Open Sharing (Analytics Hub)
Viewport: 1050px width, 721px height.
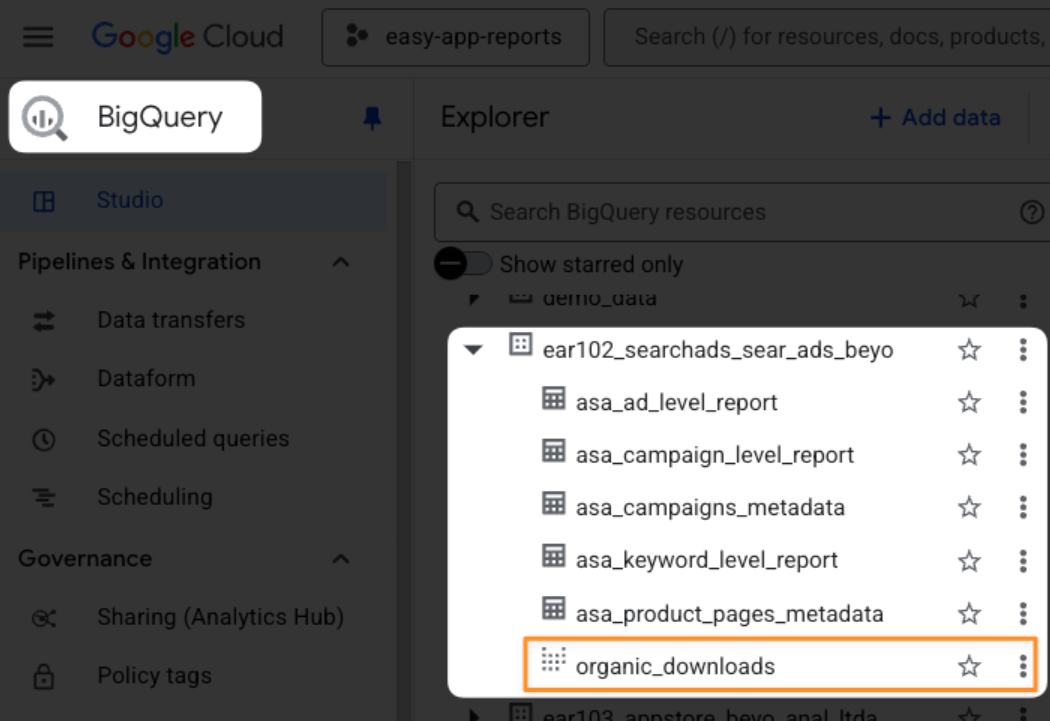click(220, 617)
